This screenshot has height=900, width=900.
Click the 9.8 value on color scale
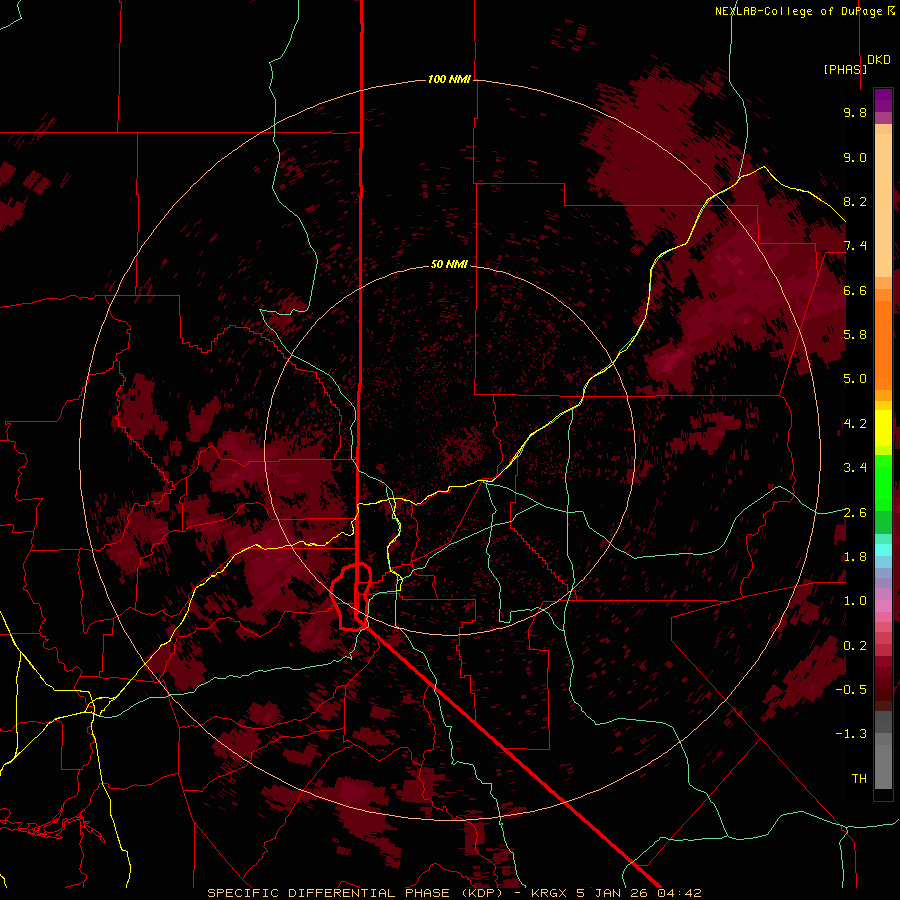[x=855, y=112]
